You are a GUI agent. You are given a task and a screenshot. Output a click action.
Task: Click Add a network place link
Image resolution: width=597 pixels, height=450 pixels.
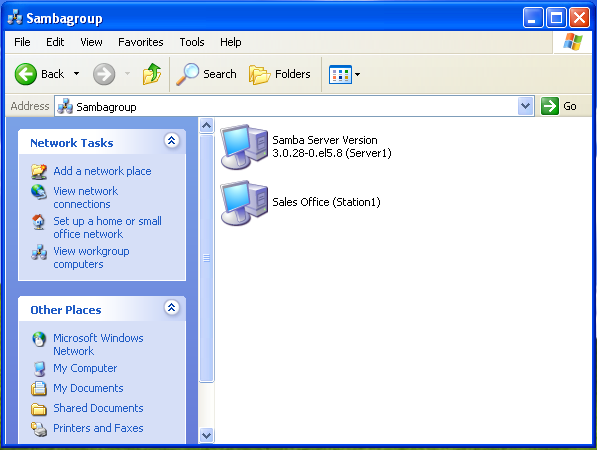tap(102, 171)
